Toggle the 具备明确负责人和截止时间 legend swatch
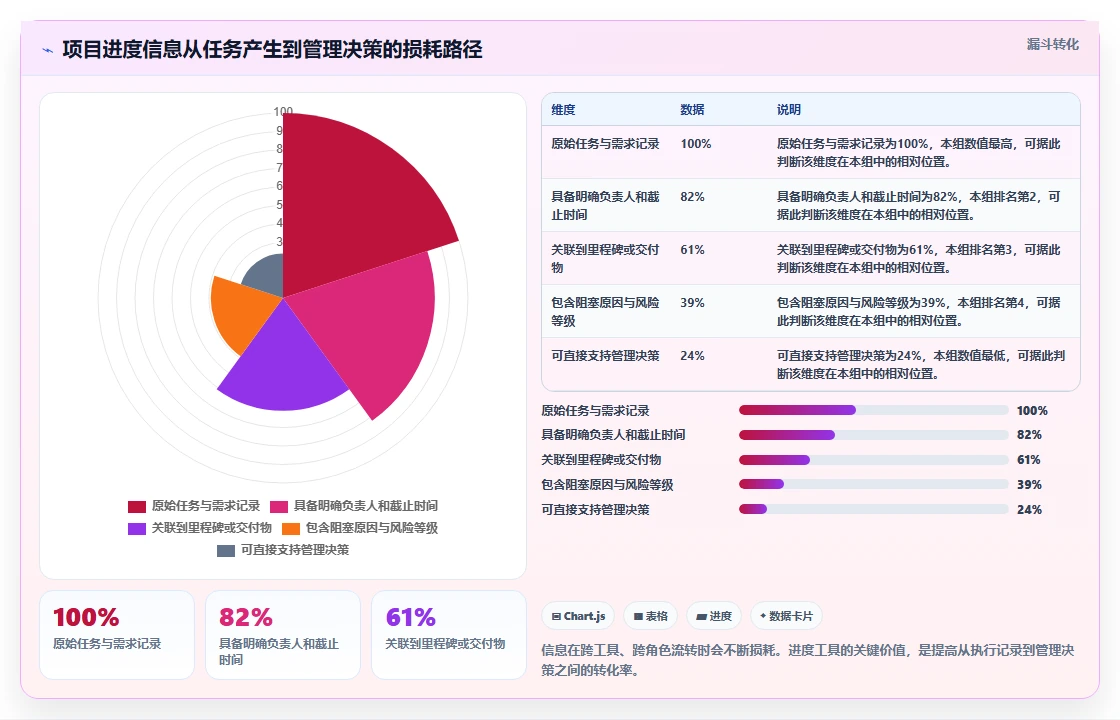Image resolution: width=1120 pixels, height=720 pixels. (279, 506)
